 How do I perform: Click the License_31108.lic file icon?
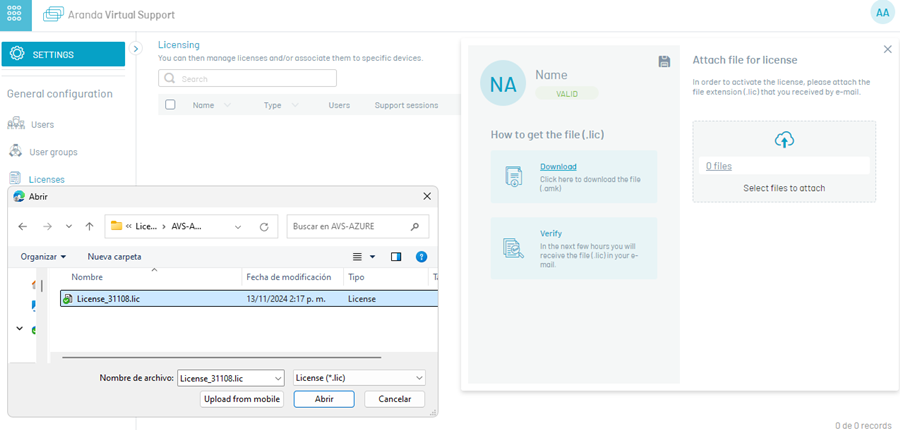68,299
